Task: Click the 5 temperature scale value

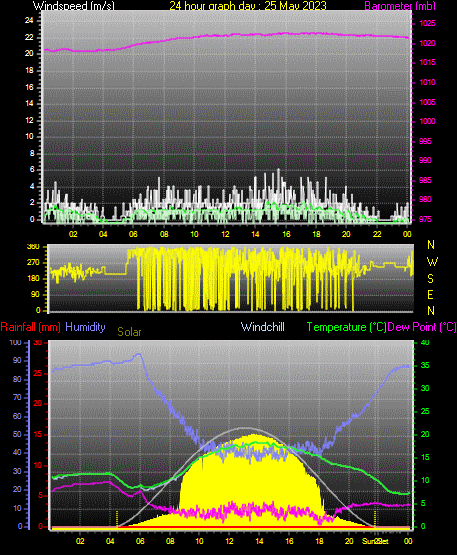Action: coord(423,503)
